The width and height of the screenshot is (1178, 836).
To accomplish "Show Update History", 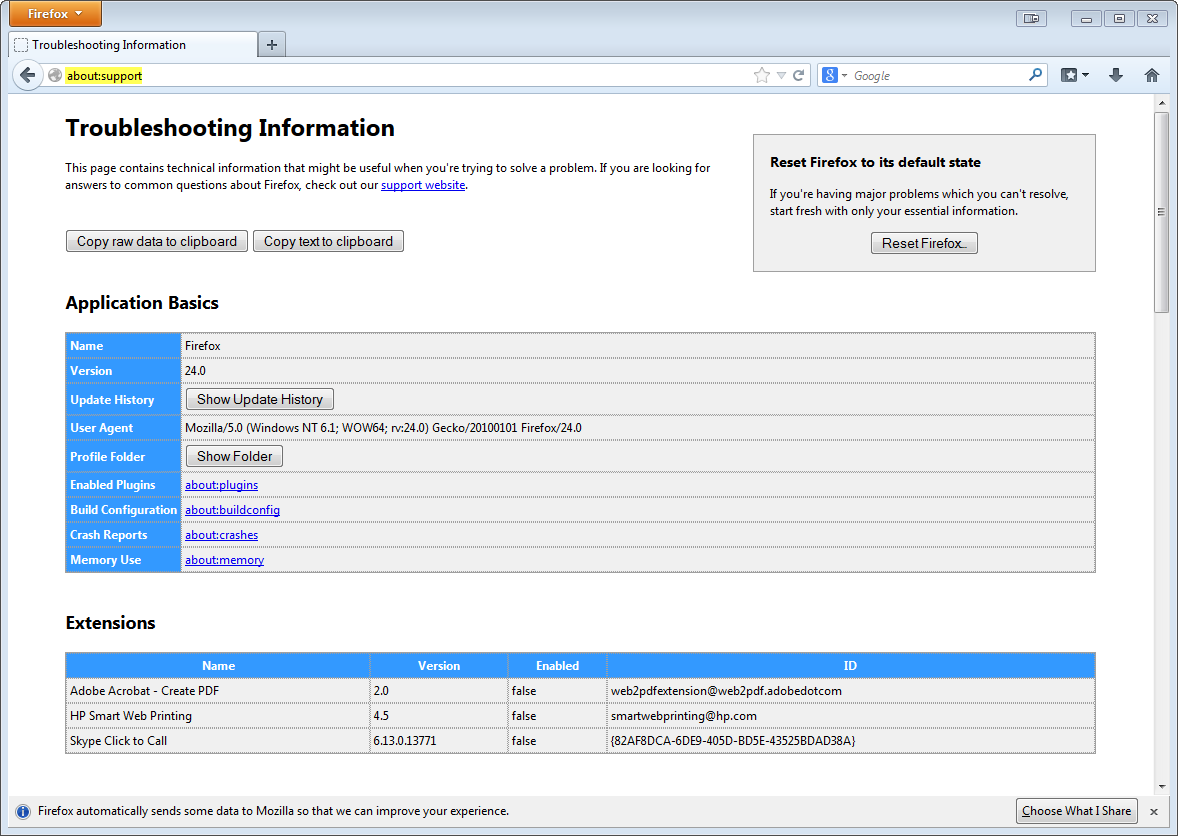I will [260, 400].
